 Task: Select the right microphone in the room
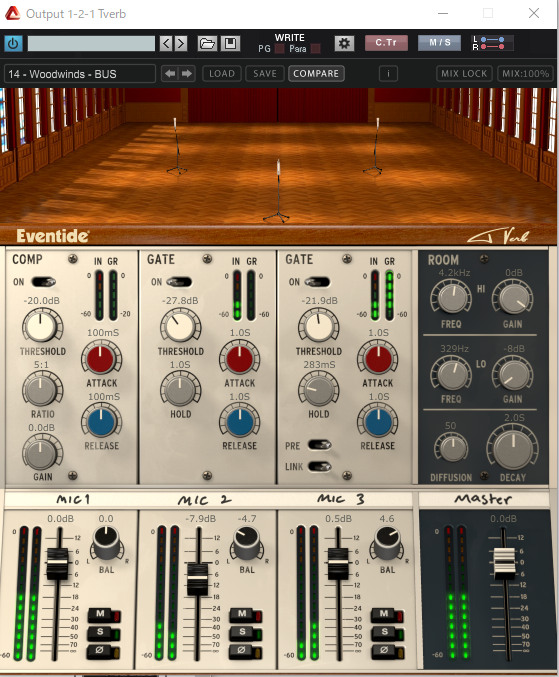click(x=375, y=146)
